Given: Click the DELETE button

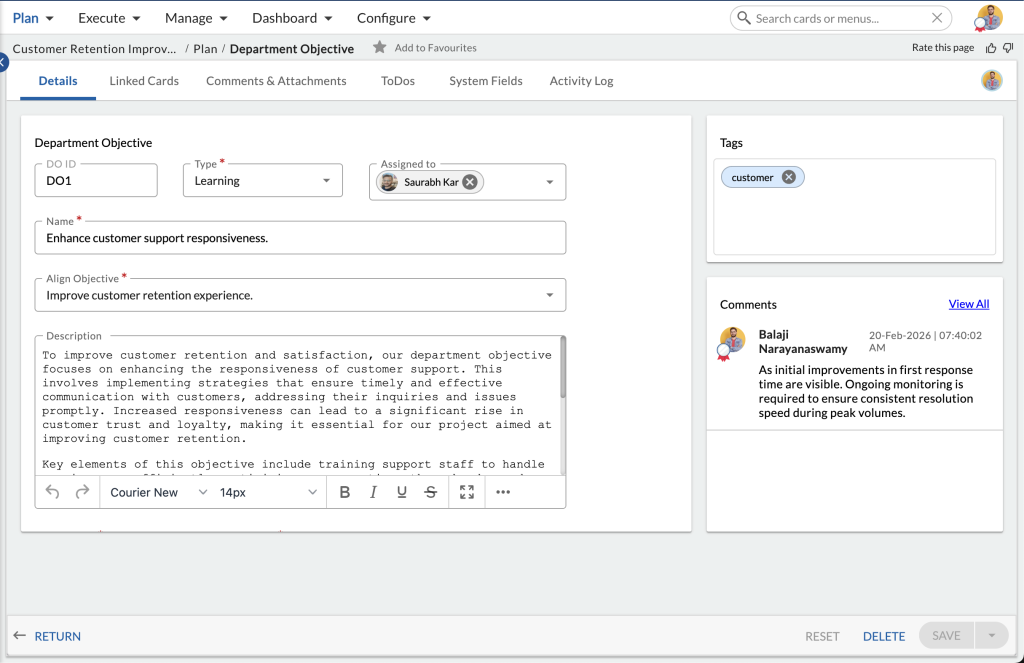Looking at the screenshot, I should (884, 636).
